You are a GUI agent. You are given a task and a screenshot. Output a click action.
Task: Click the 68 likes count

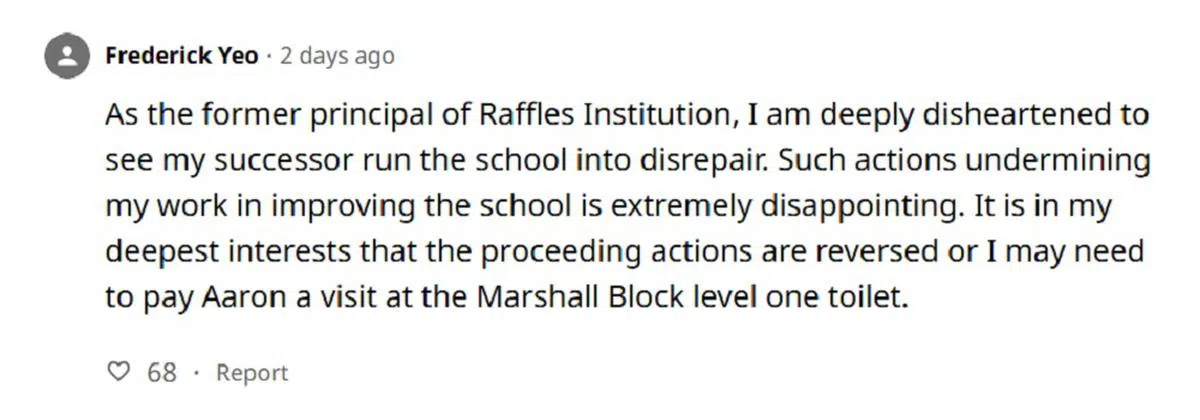(162, 373)
